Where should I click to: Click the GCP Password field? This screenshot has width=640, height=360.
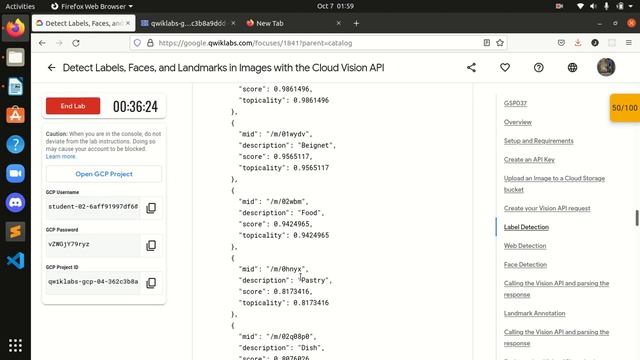(x=93, y=244)
